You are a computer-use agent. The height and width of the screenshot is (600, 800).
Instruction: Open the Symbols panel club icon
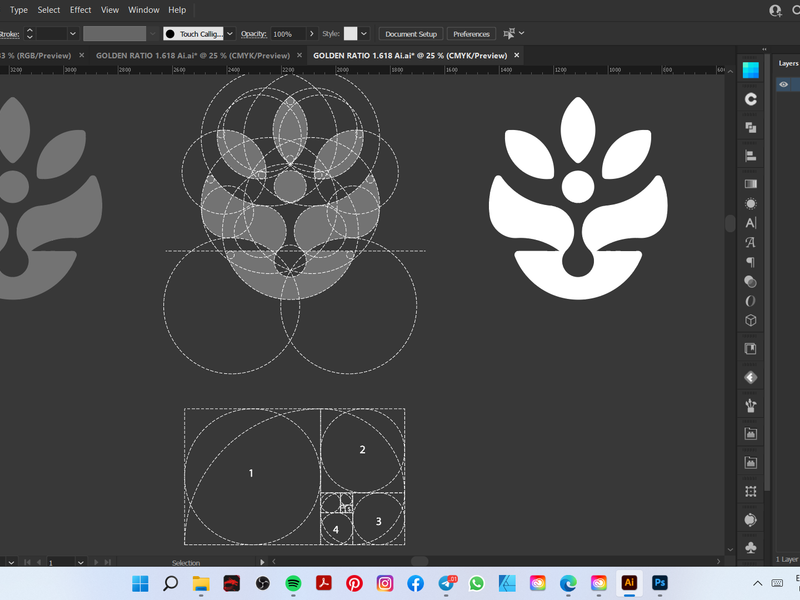tap(750, 547)
